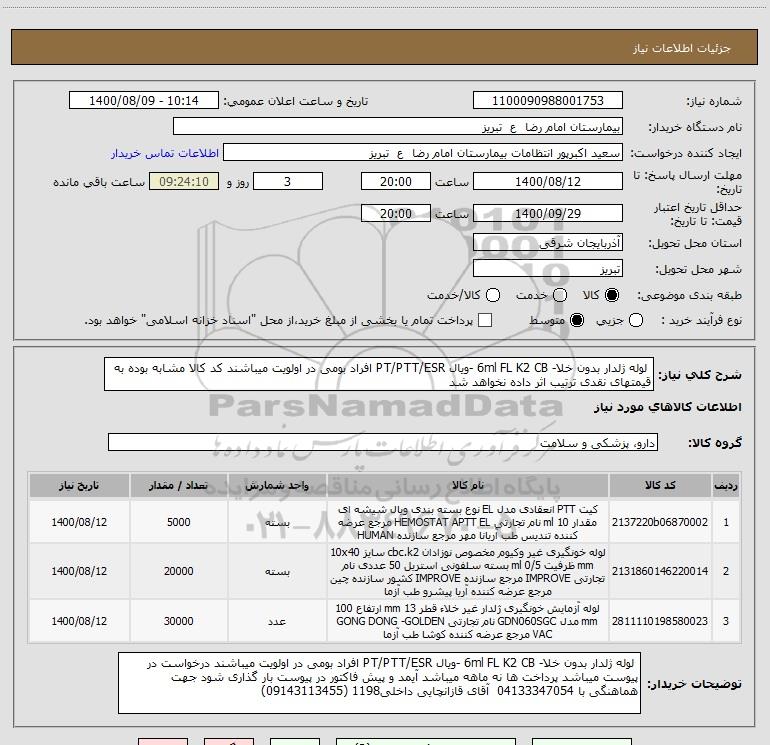Click the delivery province آذربایجان شرقی field
The width and height of the screenshot is (770, 745).
(x=548, y=243)
